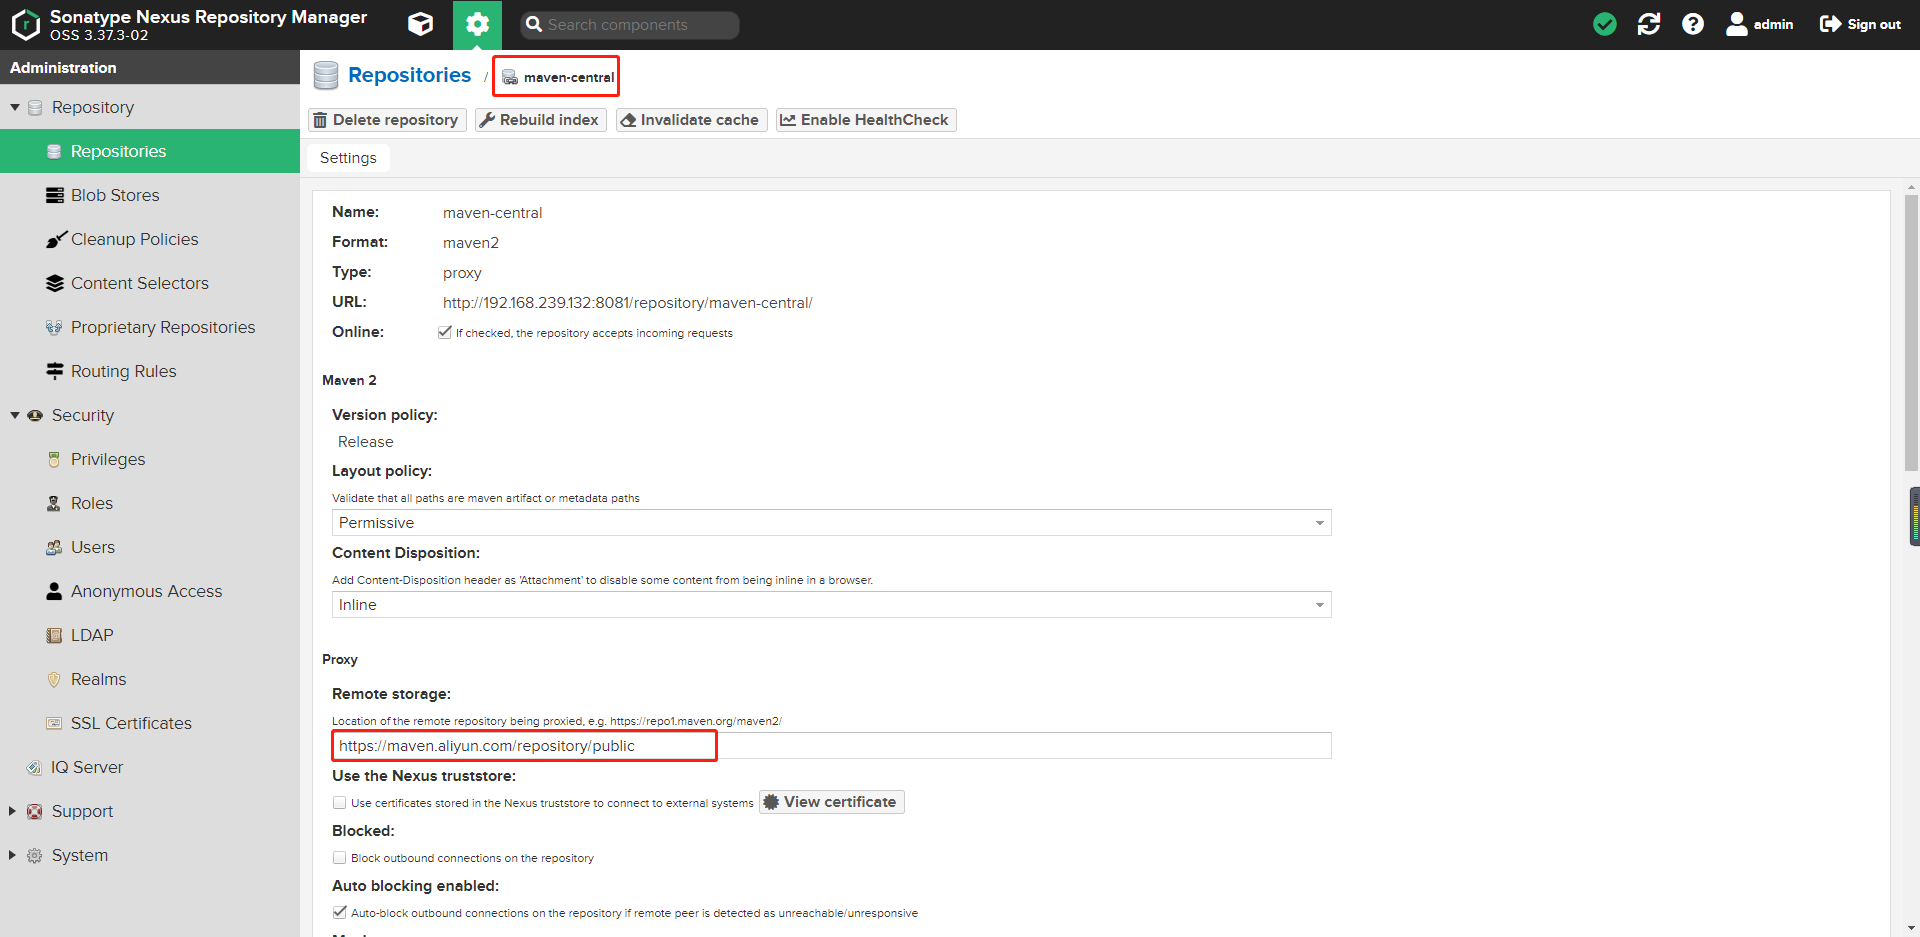Uncheck the Online checkbox

click(445, 332)
